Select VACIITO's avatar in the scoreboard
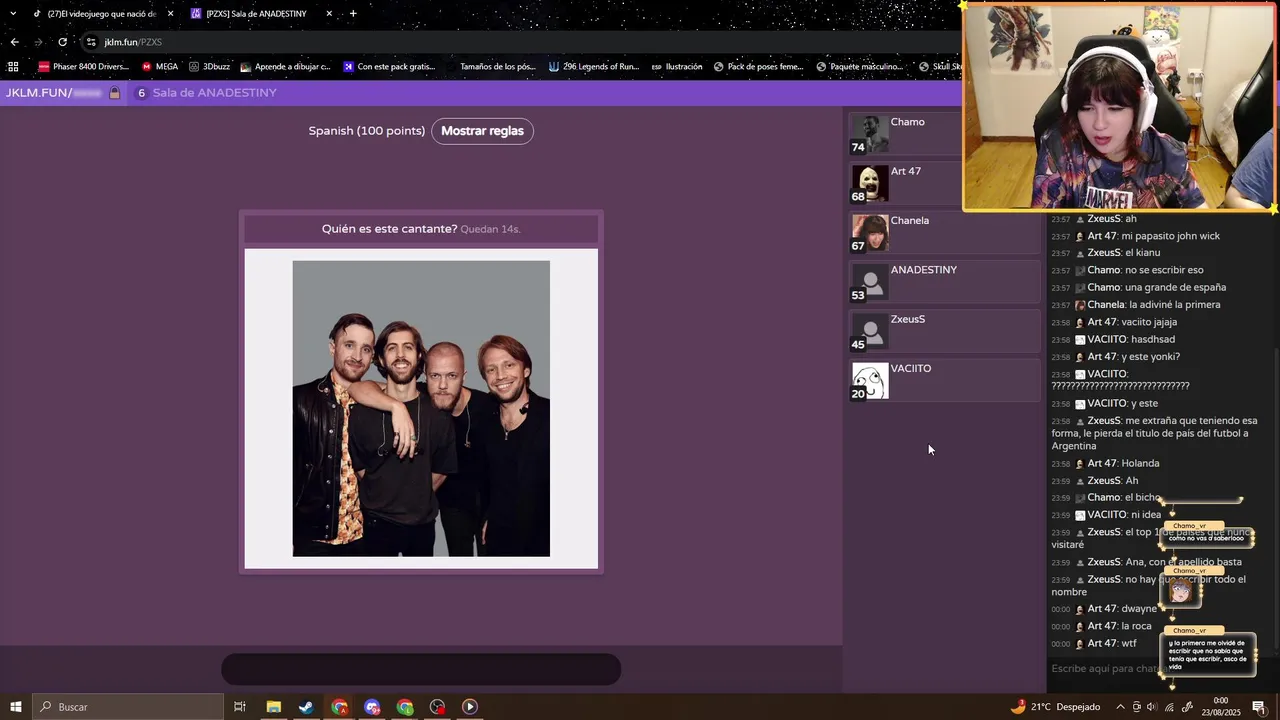1280x720 pixels. (x=870, y=380)
